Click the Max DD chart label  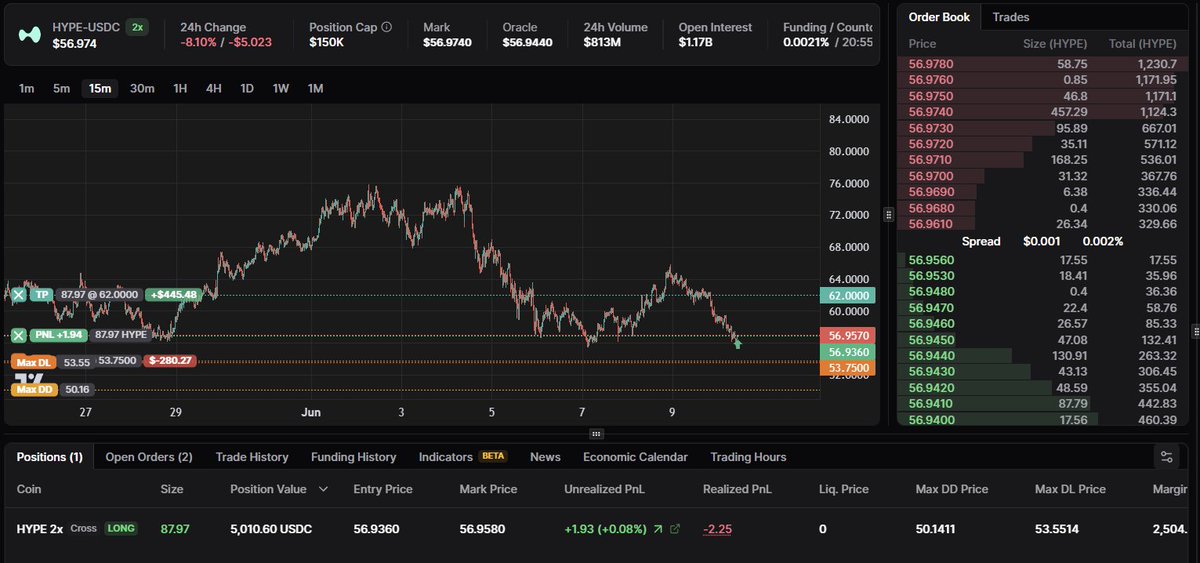point(34,389)
